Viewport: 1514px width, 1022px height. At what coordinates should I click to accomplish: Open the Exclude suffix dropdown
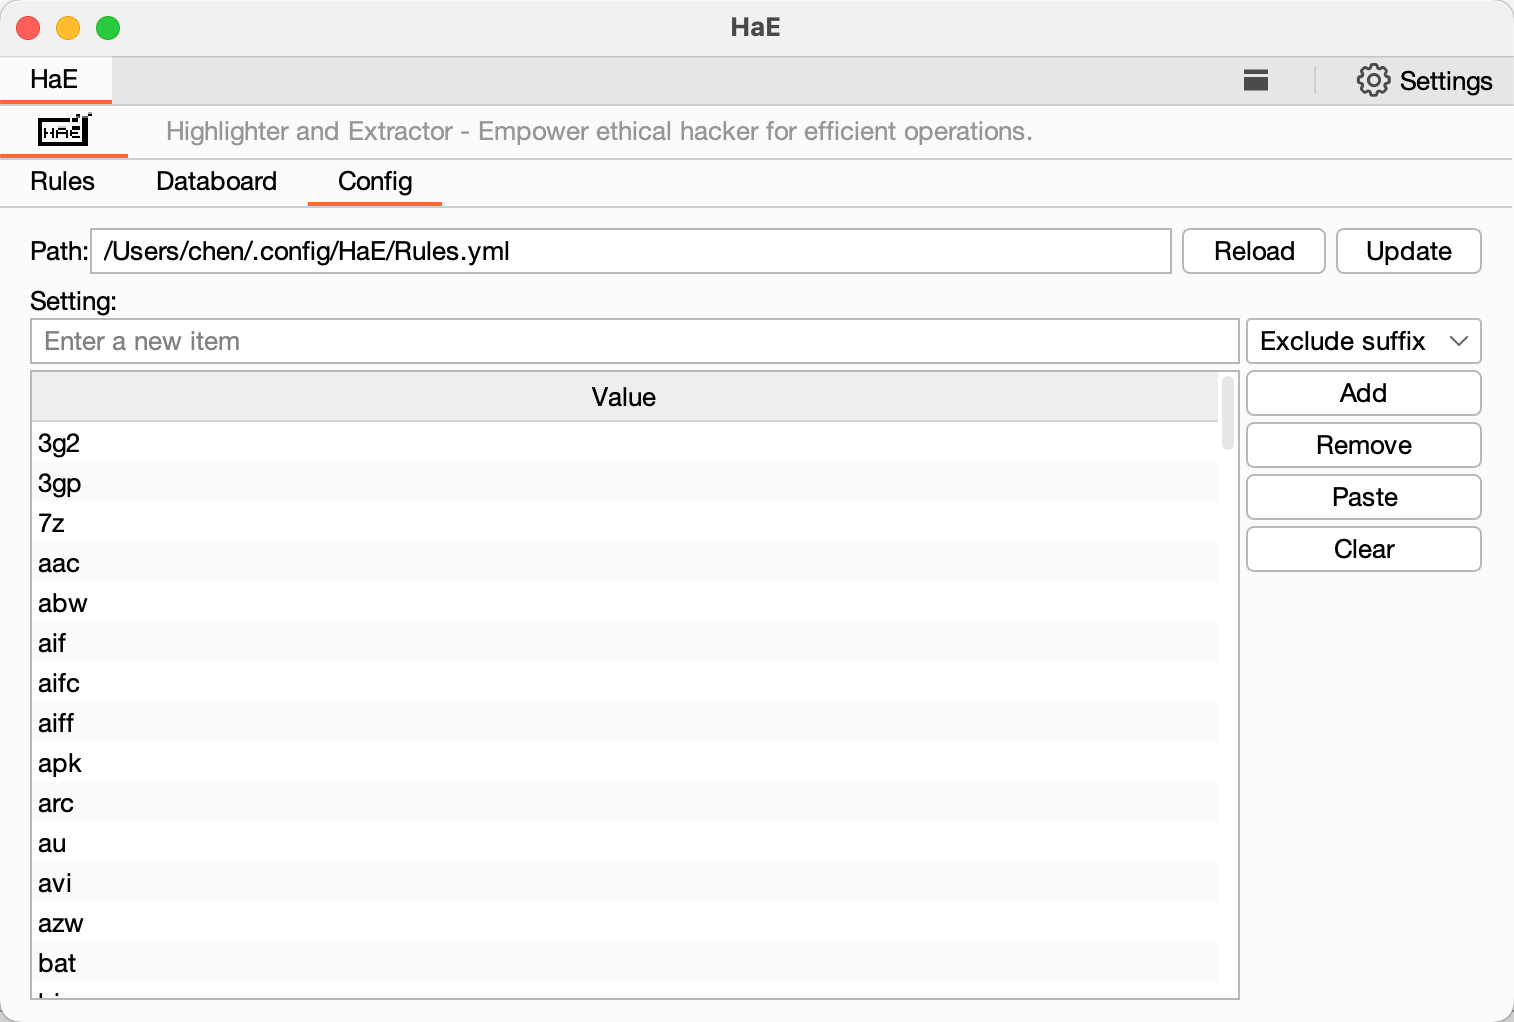tap(1362, 342)
